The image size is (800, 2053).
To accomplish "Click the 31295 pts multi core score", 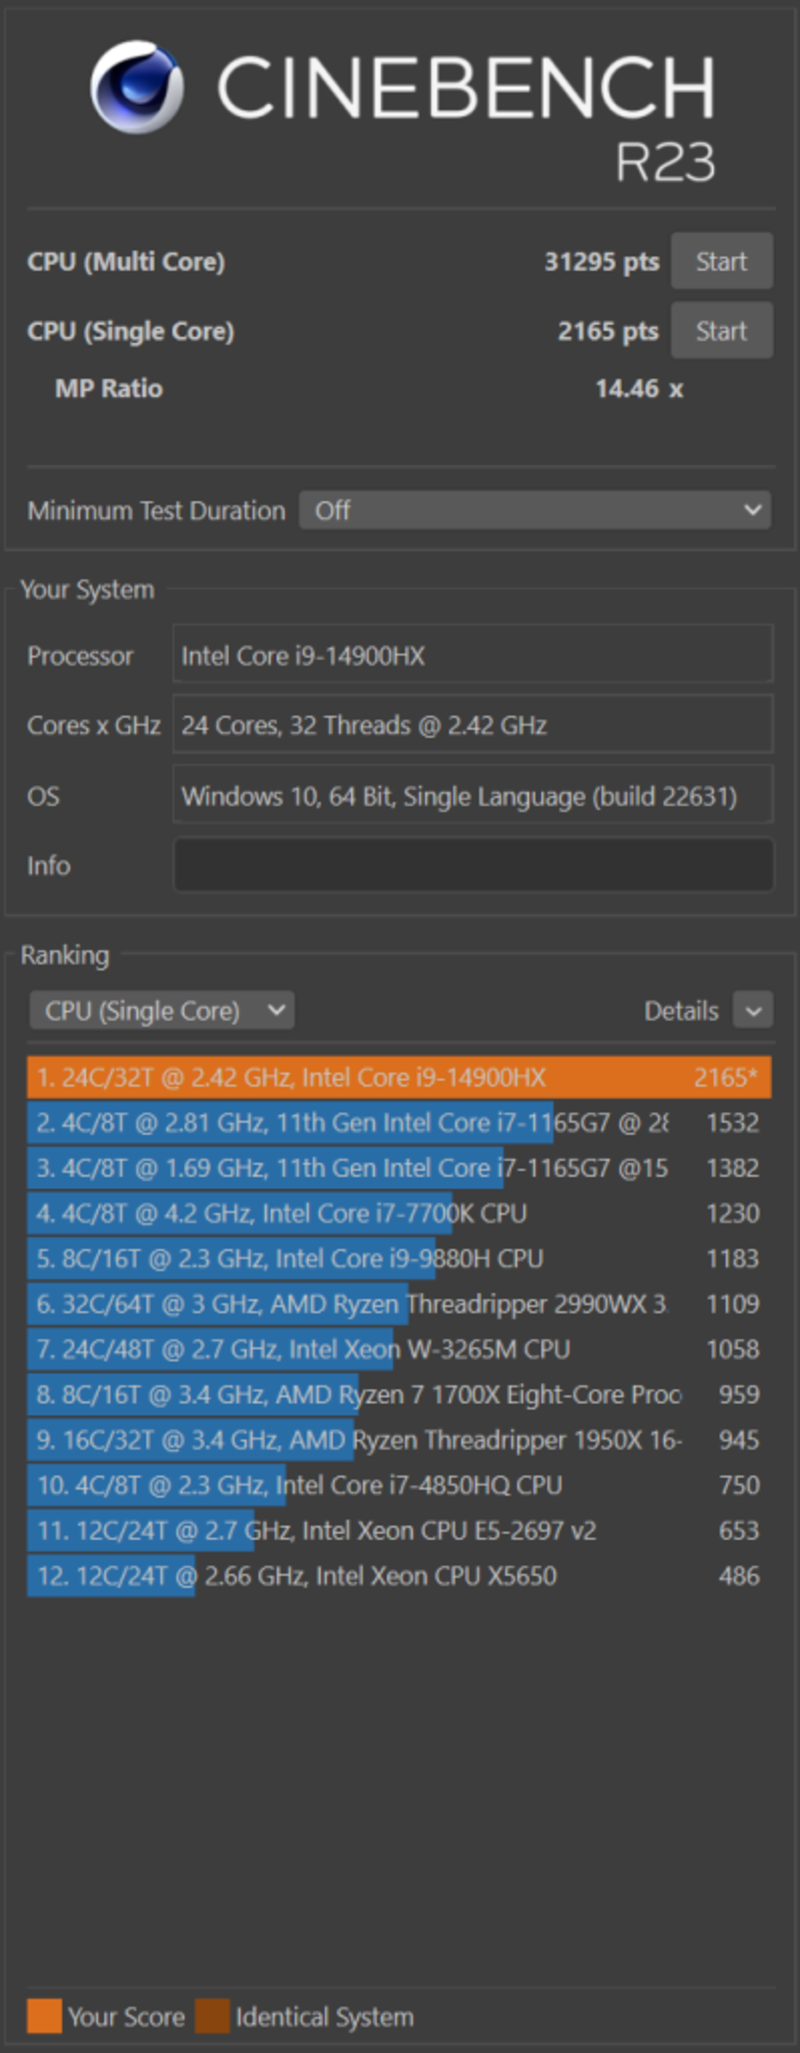I will (x=602, y=262).
